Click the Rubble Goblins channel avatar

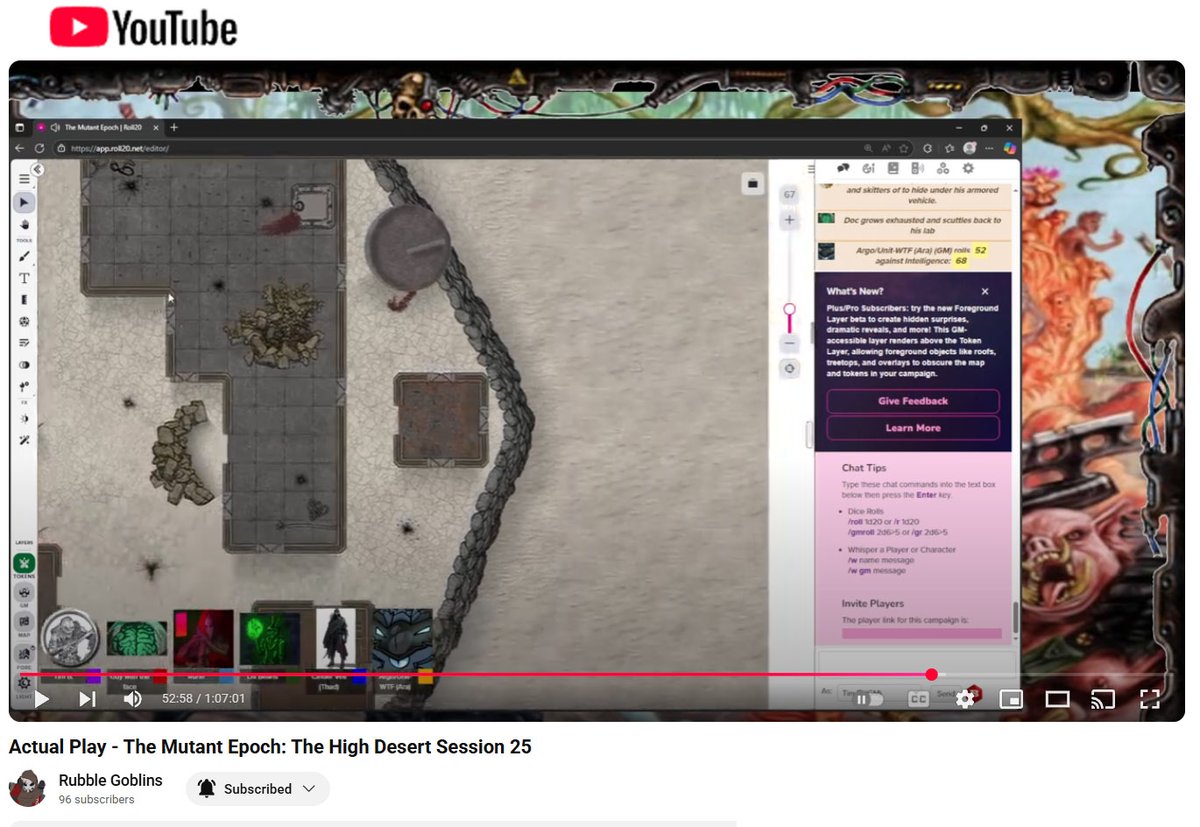28,788
